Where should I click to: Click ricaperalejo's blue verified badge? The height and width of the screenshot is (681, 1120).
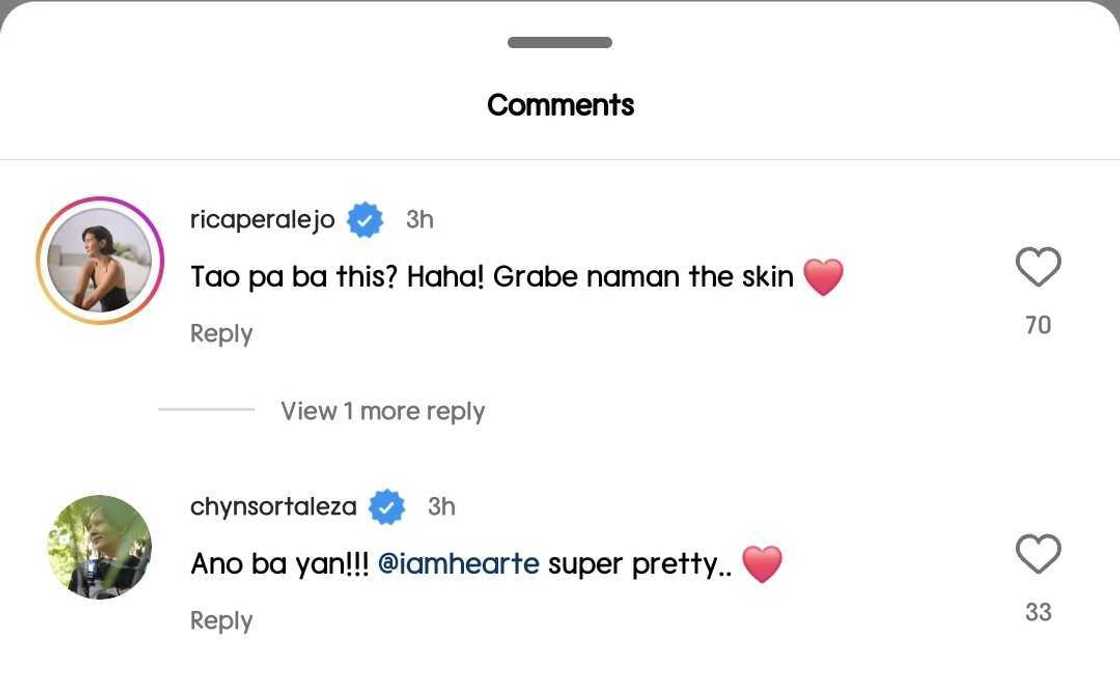[365, 220]
